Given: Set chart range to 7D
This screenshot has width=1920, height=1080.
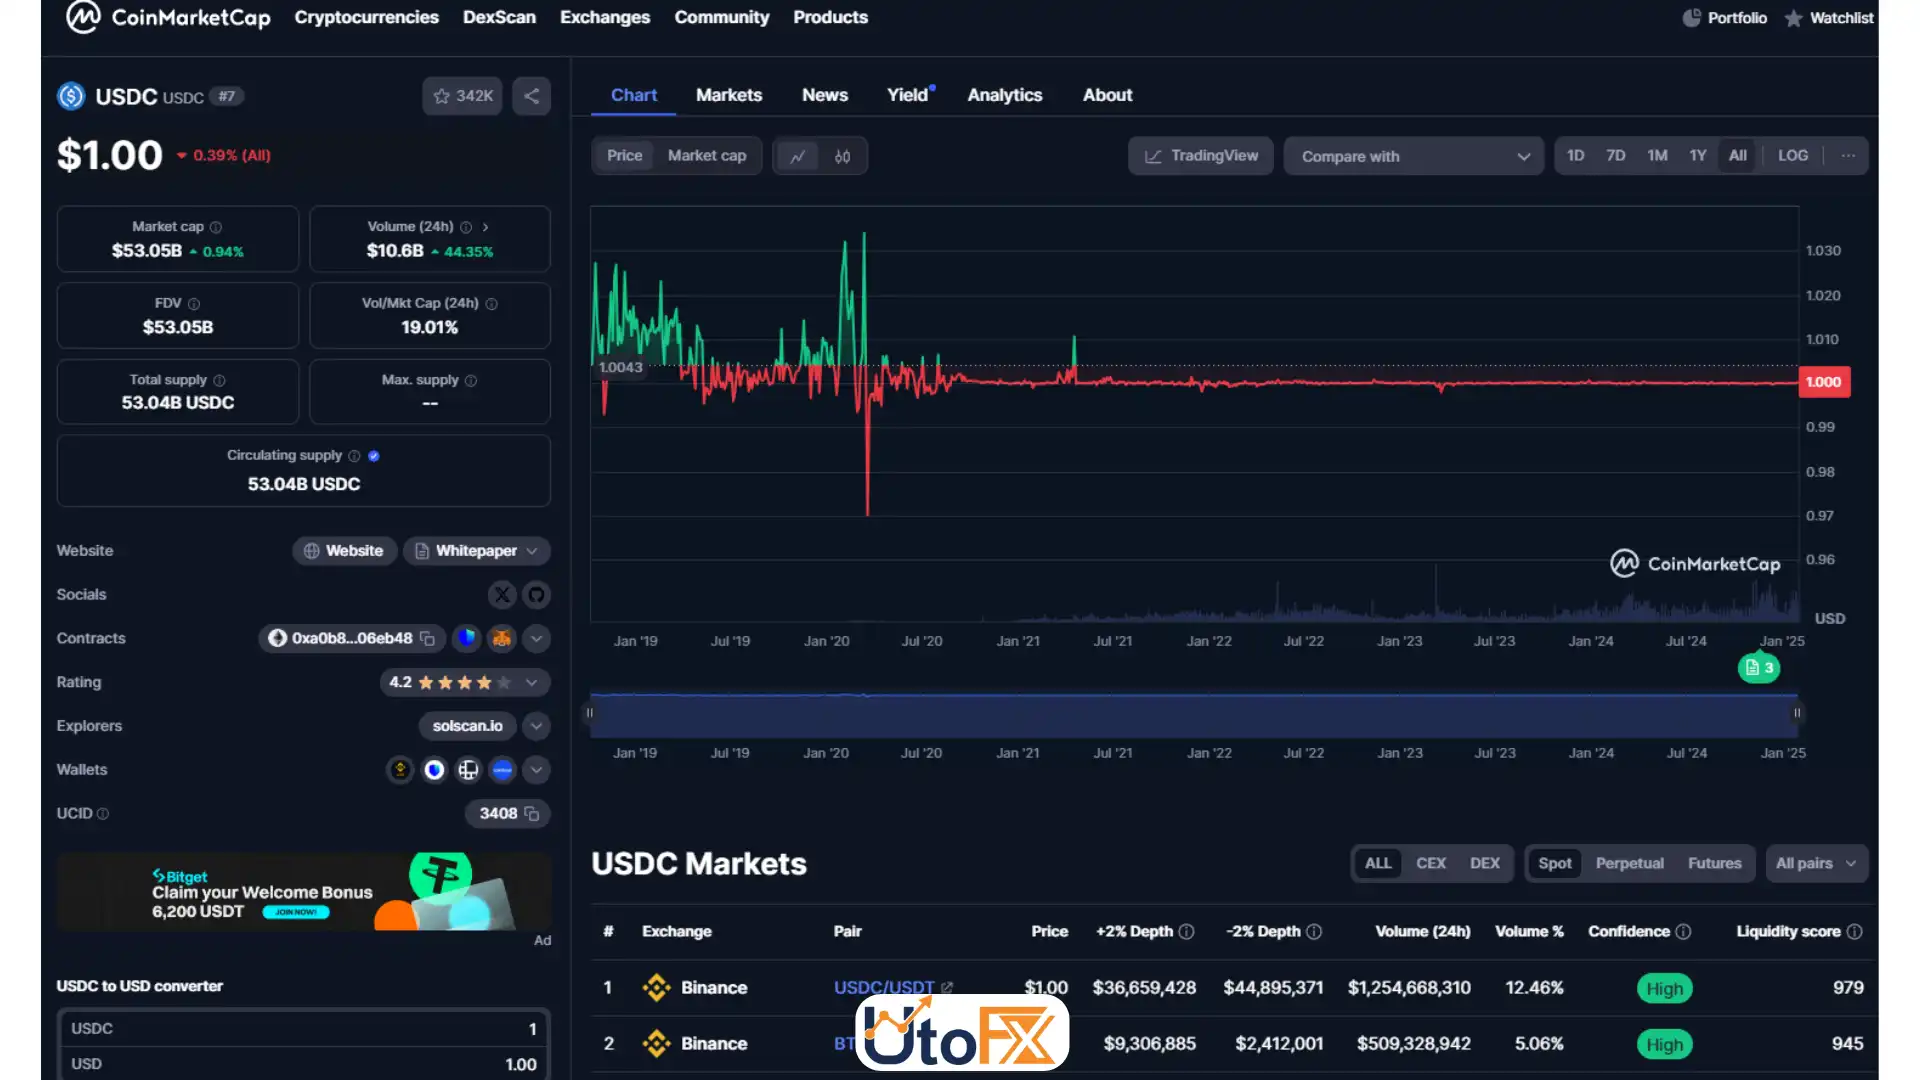Looking at the screenshot, I should (x=1616, y=156).
